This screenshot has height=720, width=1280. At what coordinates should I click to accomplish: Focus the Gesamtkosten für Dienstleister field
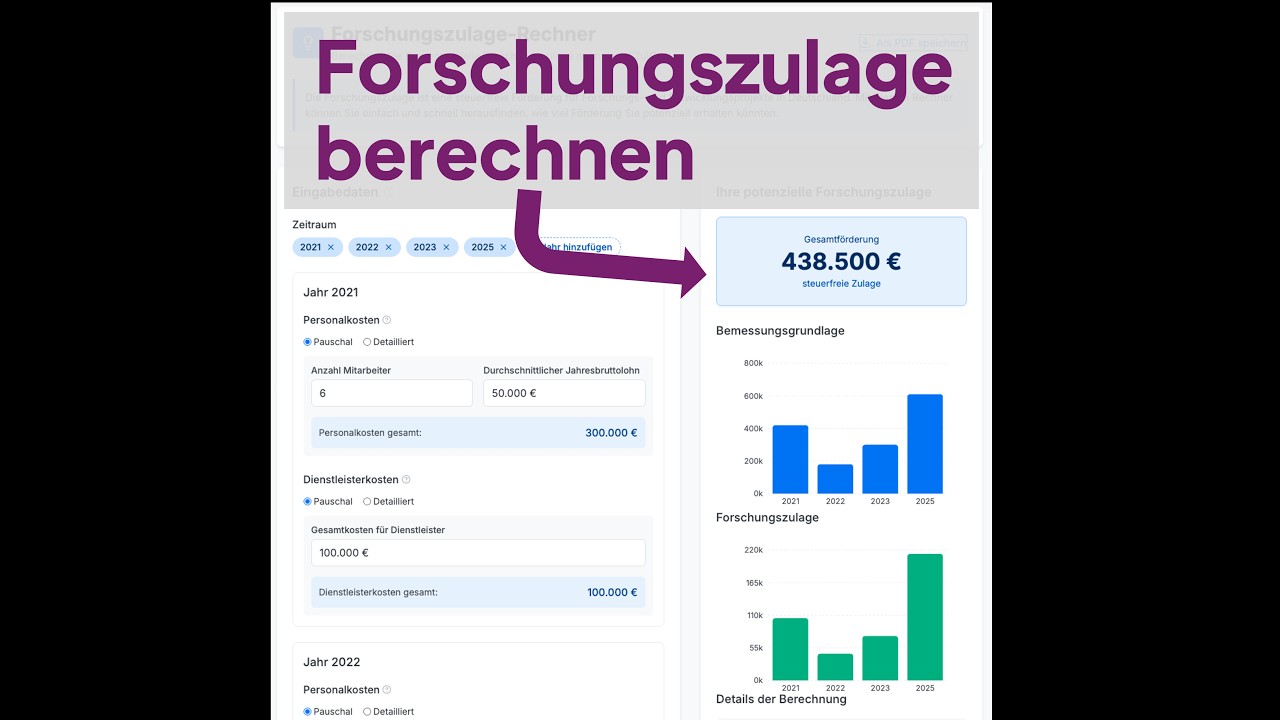pos(478,553)
